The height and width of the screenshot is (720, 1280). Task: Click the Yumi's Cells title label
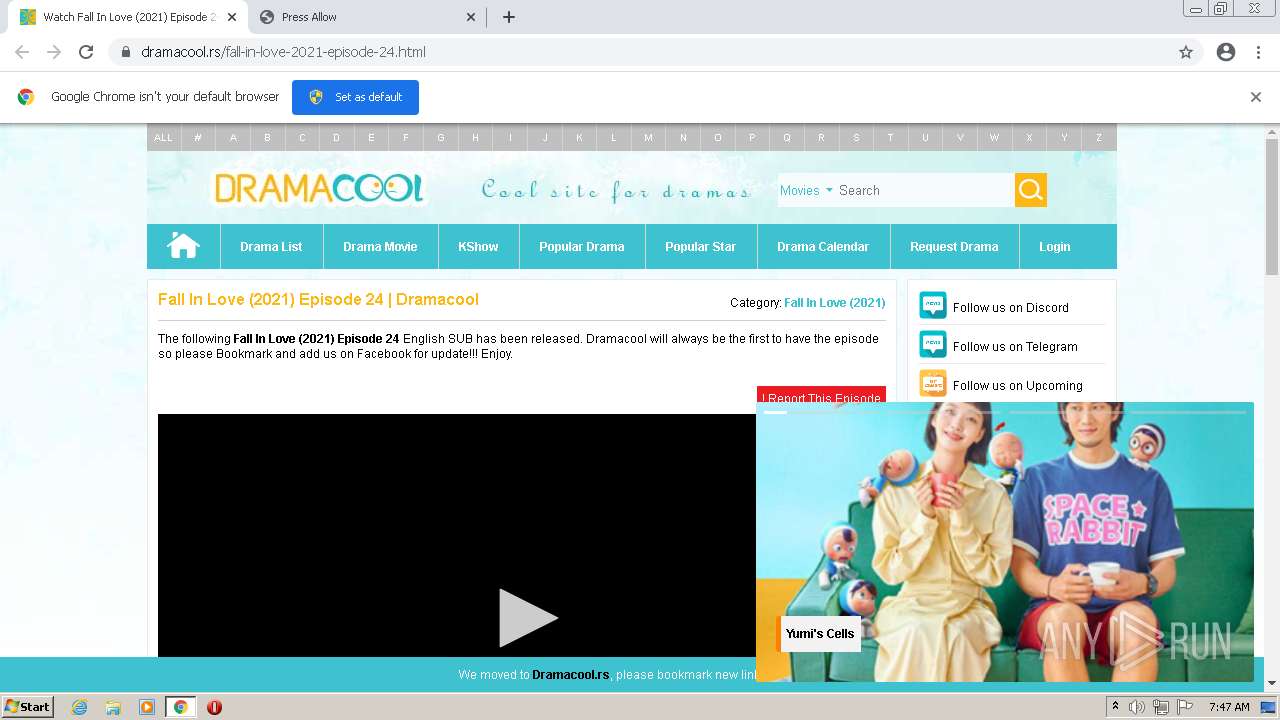pos(819,633)
